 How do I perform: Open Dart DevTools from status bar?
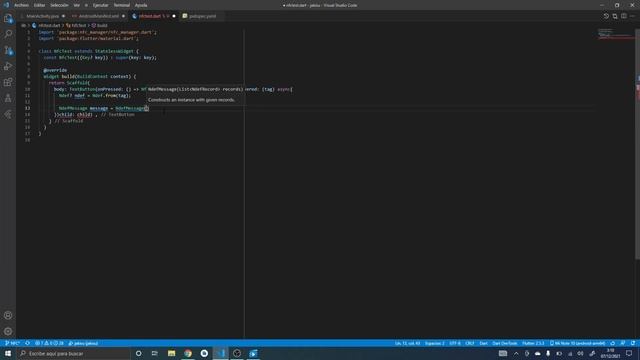505,343
